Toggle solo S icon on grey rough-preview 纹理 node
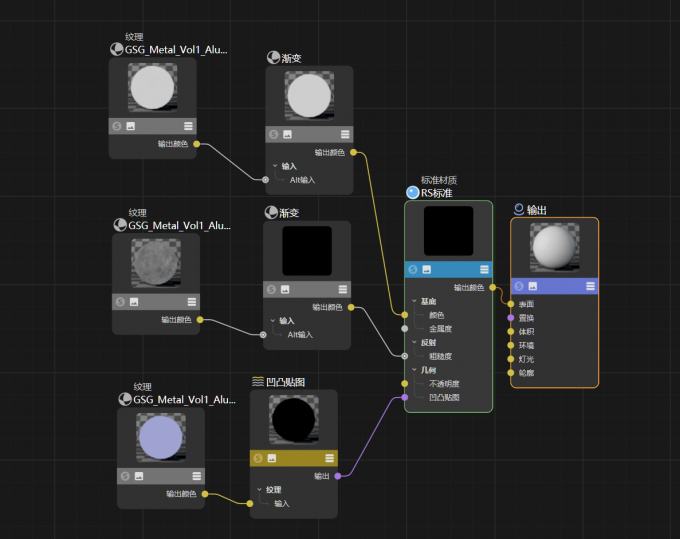Viewport: 680px width, 539px height. (120, 302)
